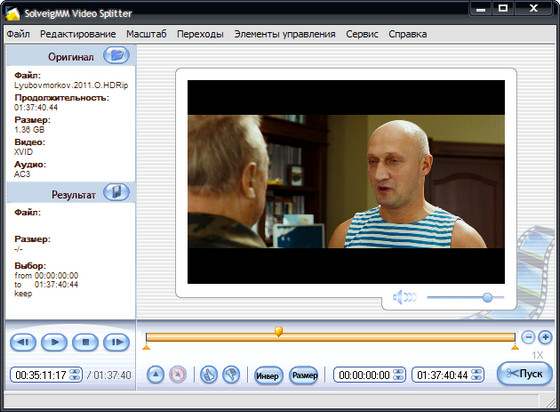
Task: Add a marker at current position
Action: click(155, 375)
